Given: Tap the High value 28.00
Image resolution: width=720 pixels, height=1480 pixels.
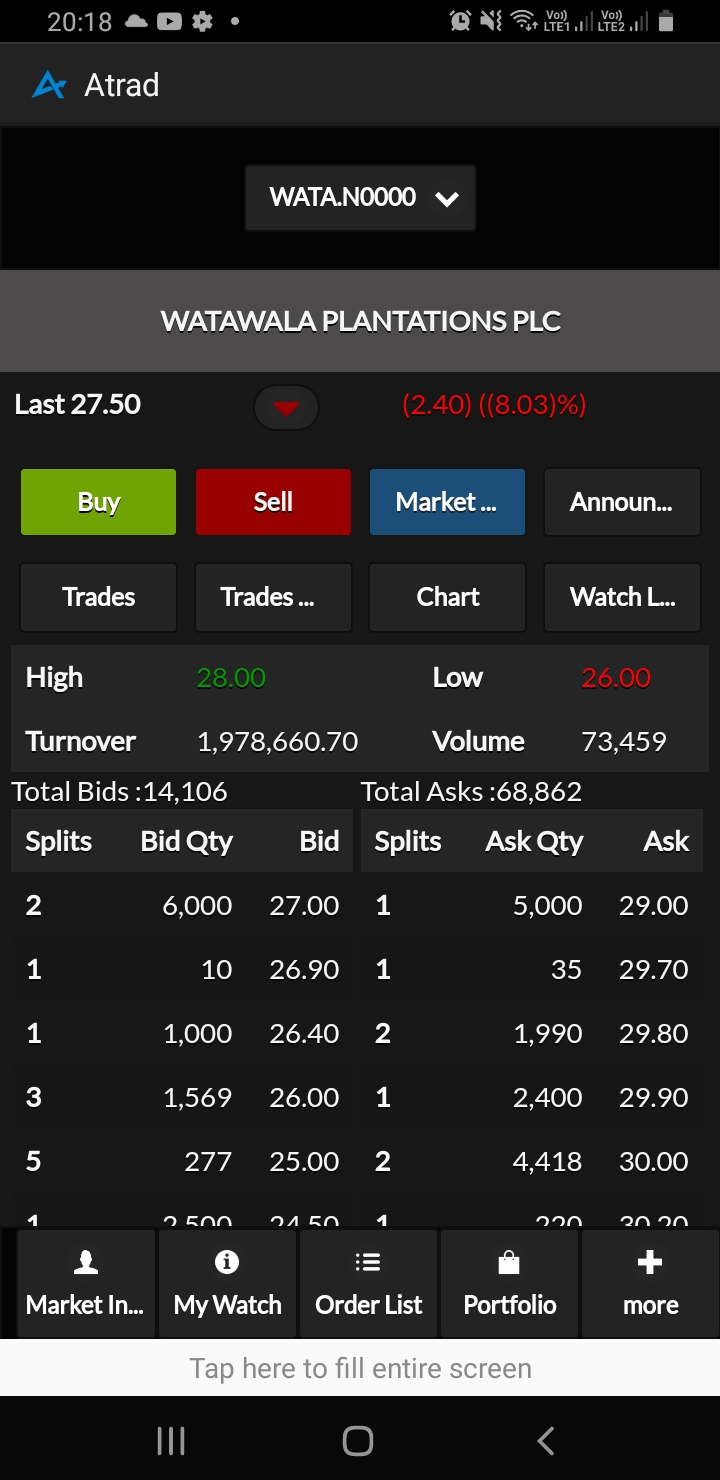Looking at the screenshot, I should (231, 678).
